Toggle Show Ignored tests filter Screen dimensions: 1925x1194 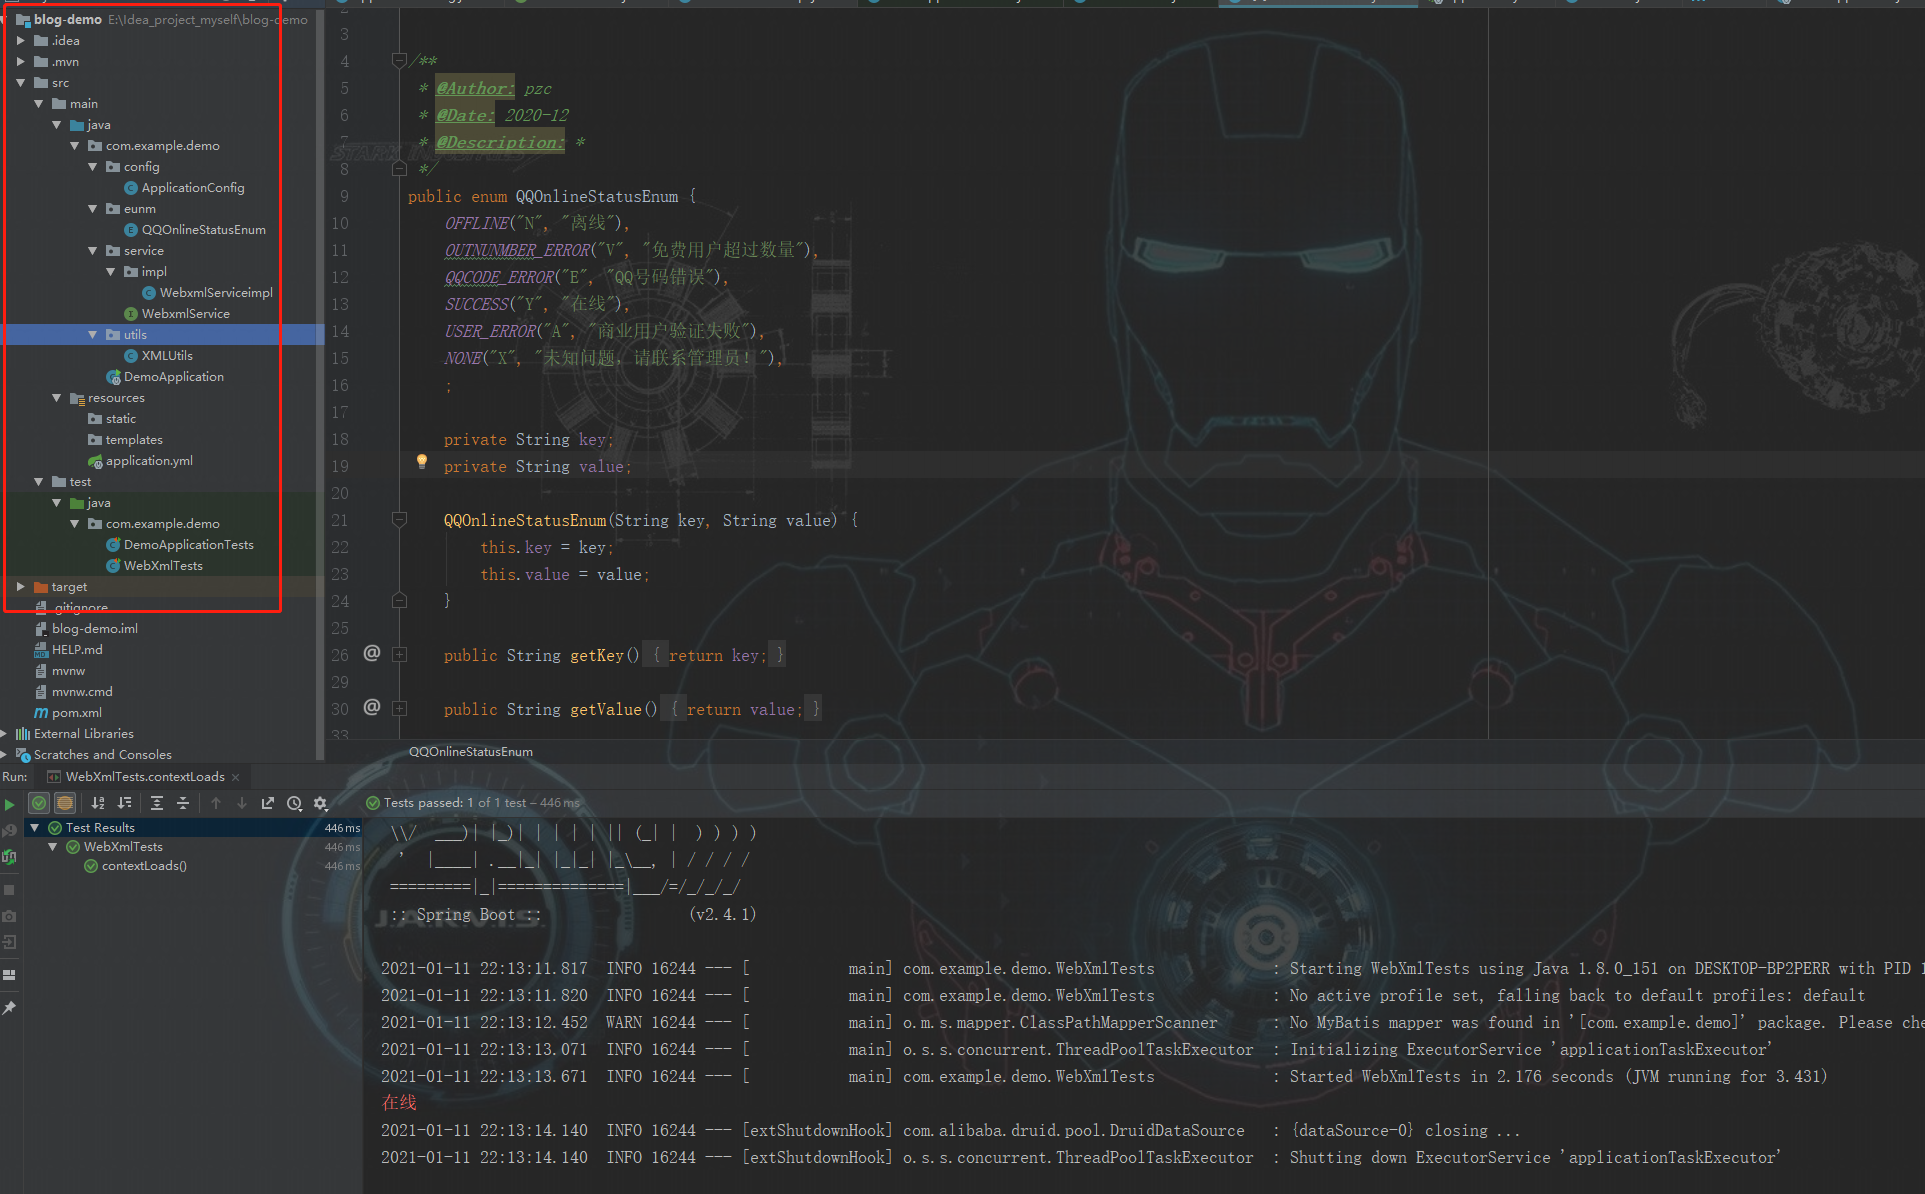coord(65,803)
